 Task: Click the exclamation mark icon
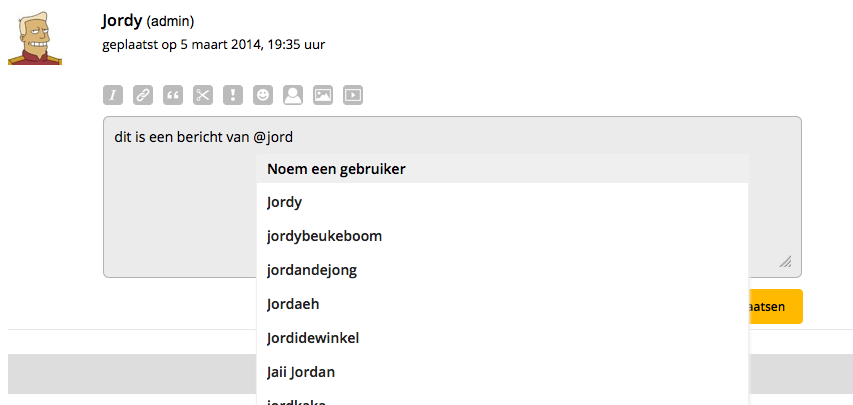pos(233,96)
